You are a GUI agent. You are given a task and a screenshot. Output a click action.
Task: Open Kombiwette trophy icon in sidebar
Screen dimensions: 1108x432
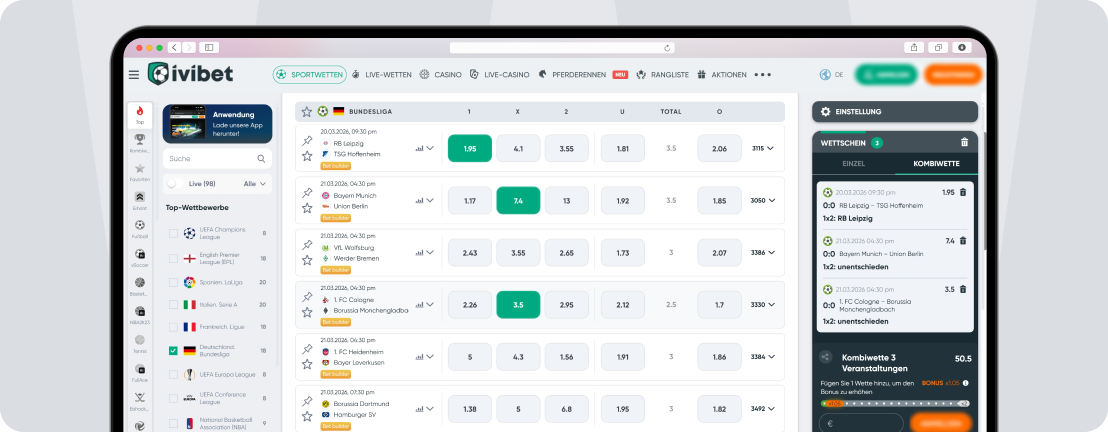(x=140, y=143)
